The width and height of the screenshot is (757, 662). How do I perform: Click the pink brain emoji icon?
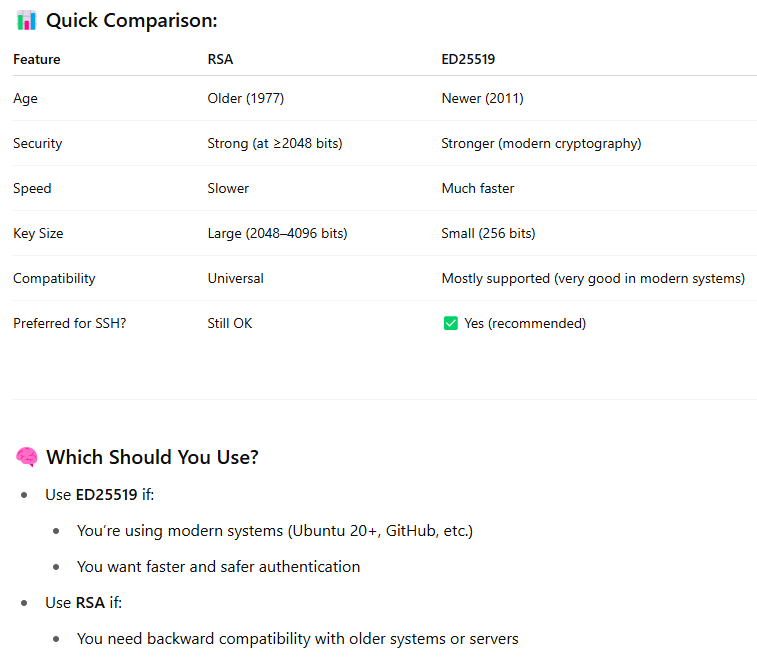click(27, 457)
